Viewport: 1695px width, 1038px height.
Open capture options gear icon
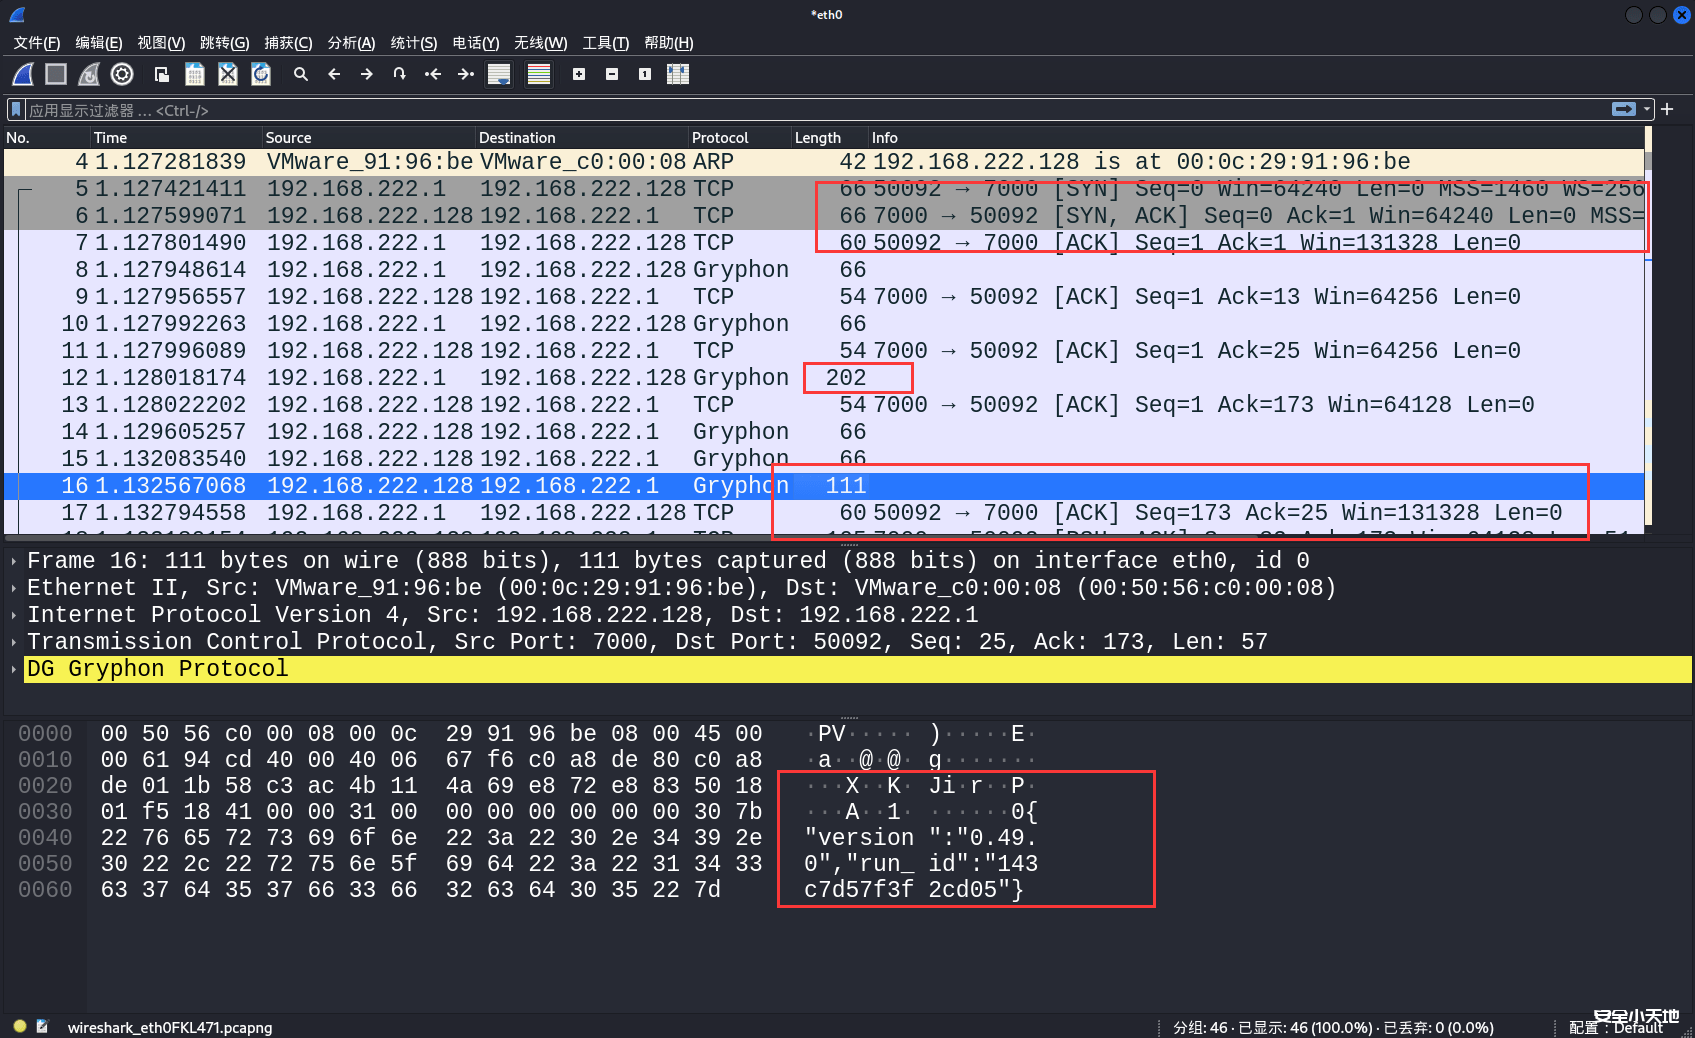[x=122, y=74]
